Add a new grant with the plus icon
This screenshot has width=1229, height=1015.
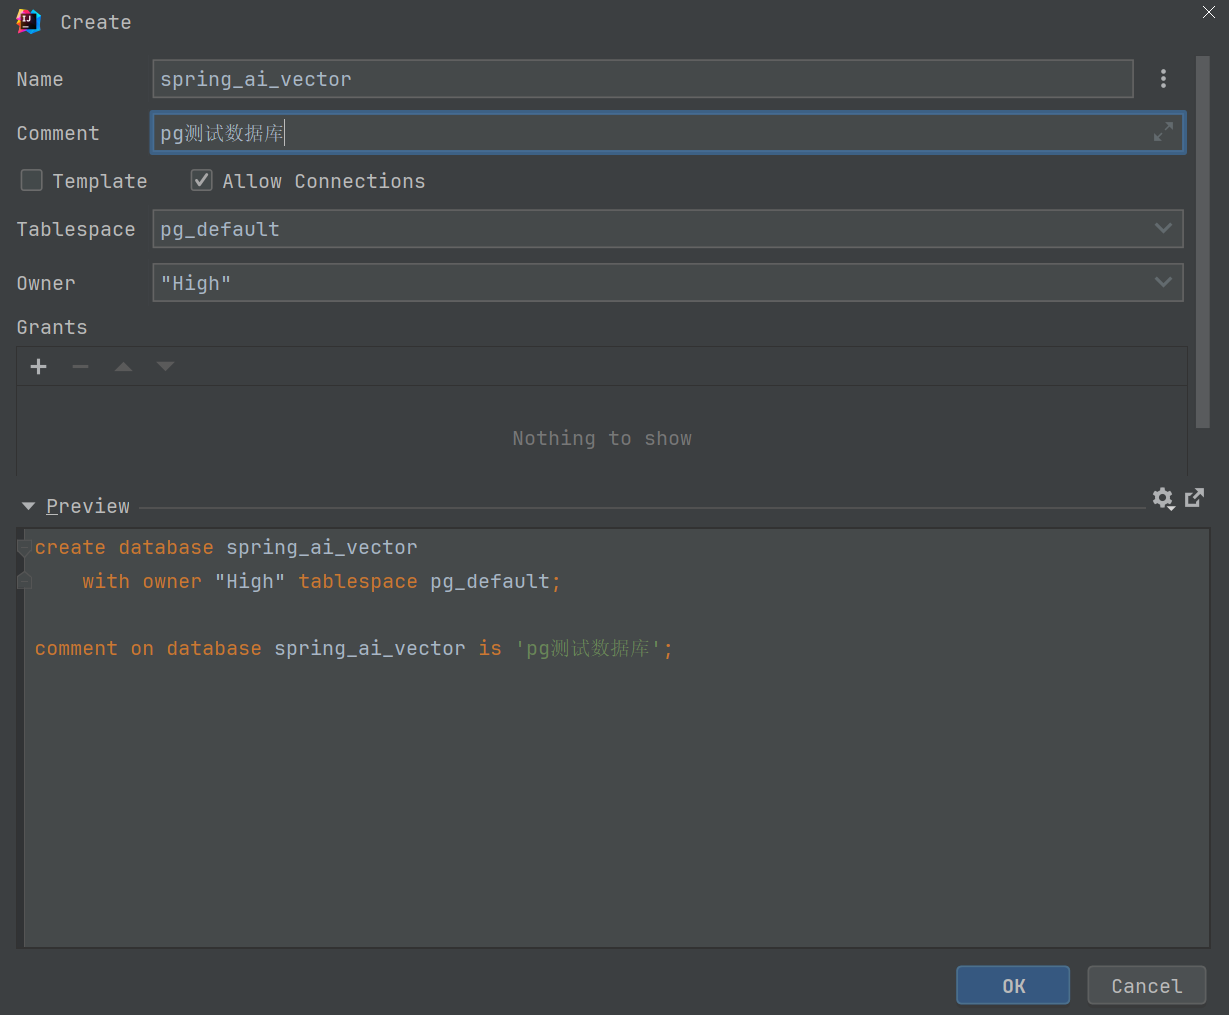click(39, 367)
